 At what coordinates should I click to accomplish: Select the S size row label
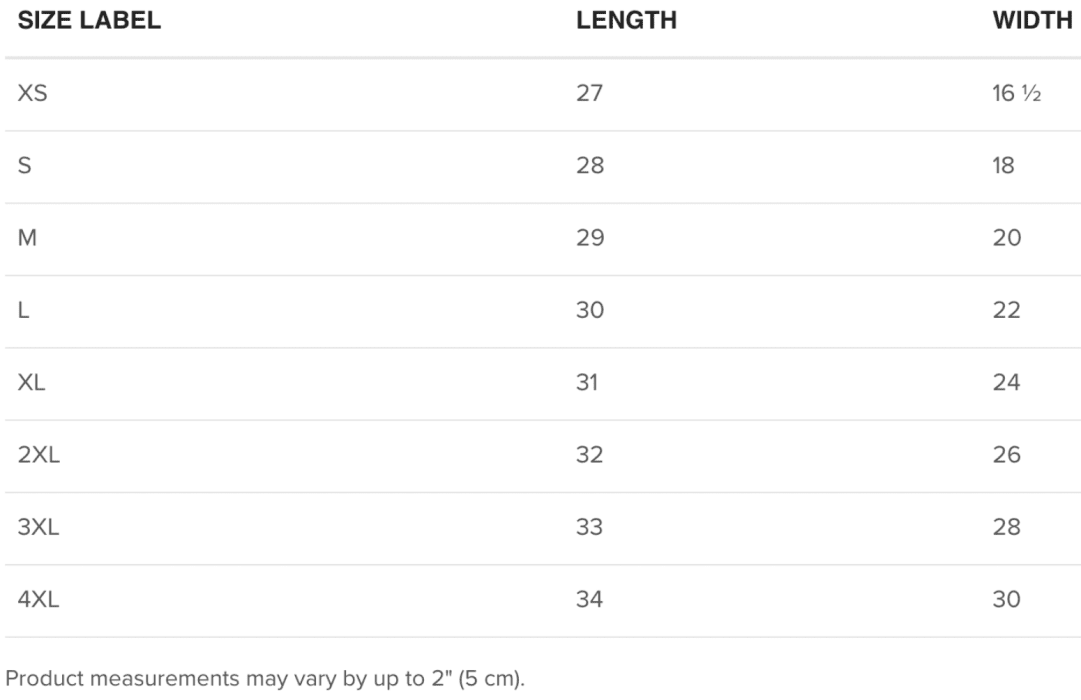(25, 166)
